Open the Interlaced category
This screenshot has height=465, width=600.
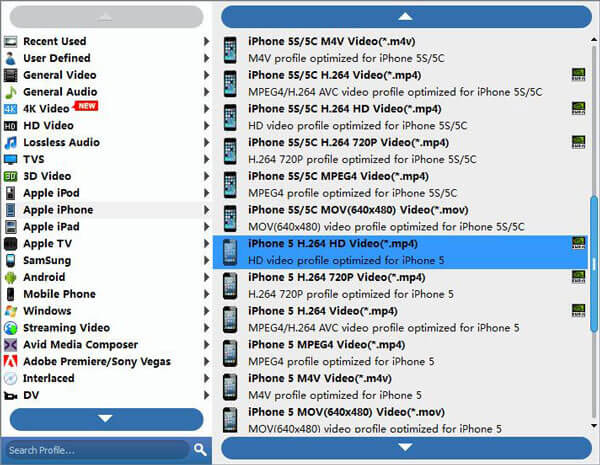pyautogui.click(x=106, y=378)
